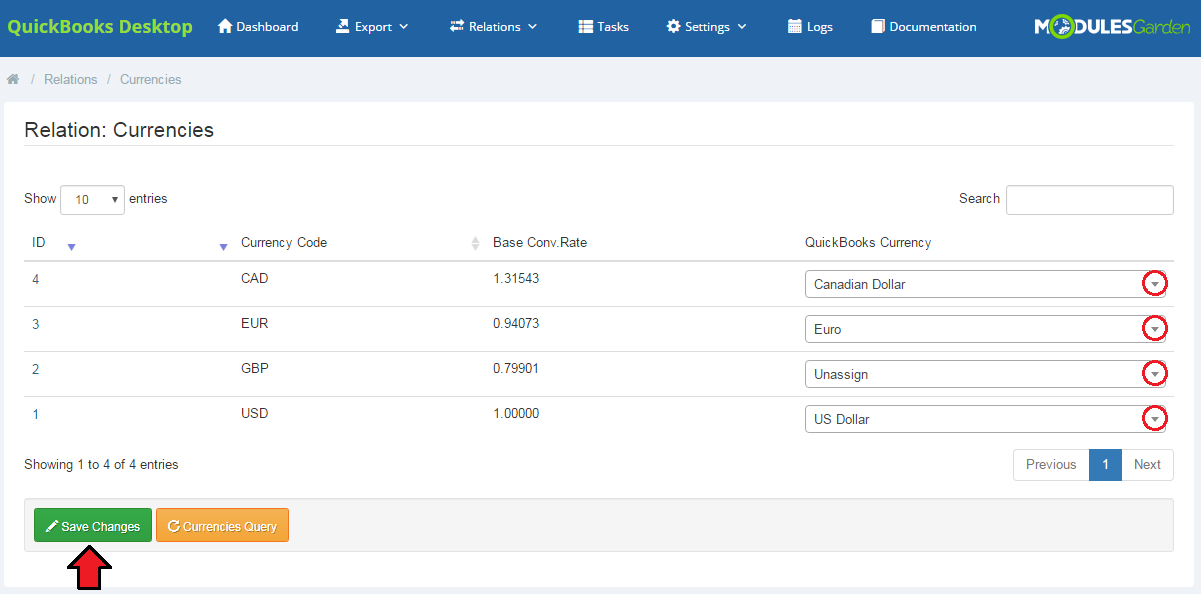Click the Relations breadcrumb link

[71, 79]
